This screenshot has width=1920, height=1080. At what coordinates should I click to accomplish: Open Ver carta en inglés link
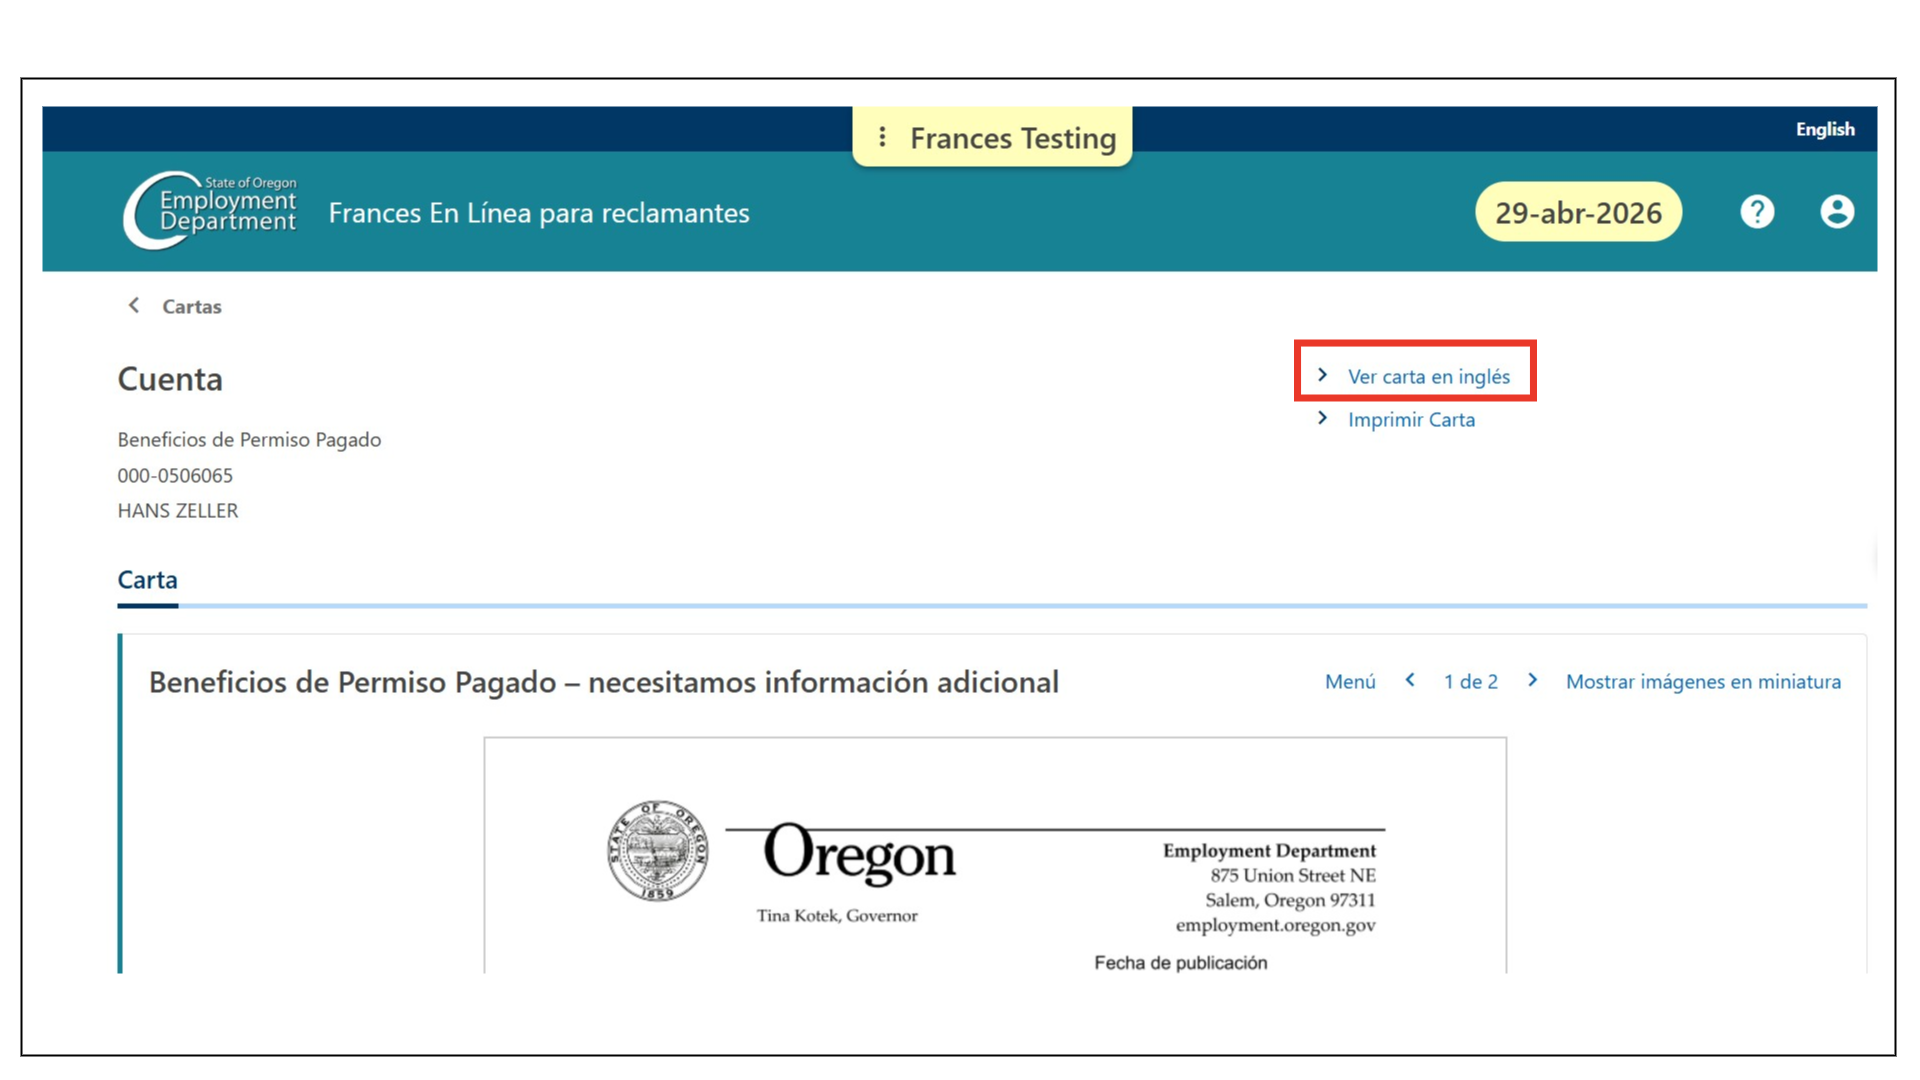coord(1429,376)
